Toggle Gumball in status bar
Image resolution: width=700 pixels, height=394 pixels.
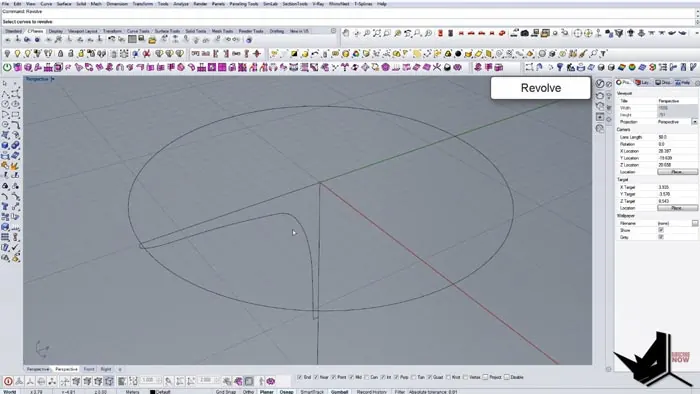coord(339,392)
